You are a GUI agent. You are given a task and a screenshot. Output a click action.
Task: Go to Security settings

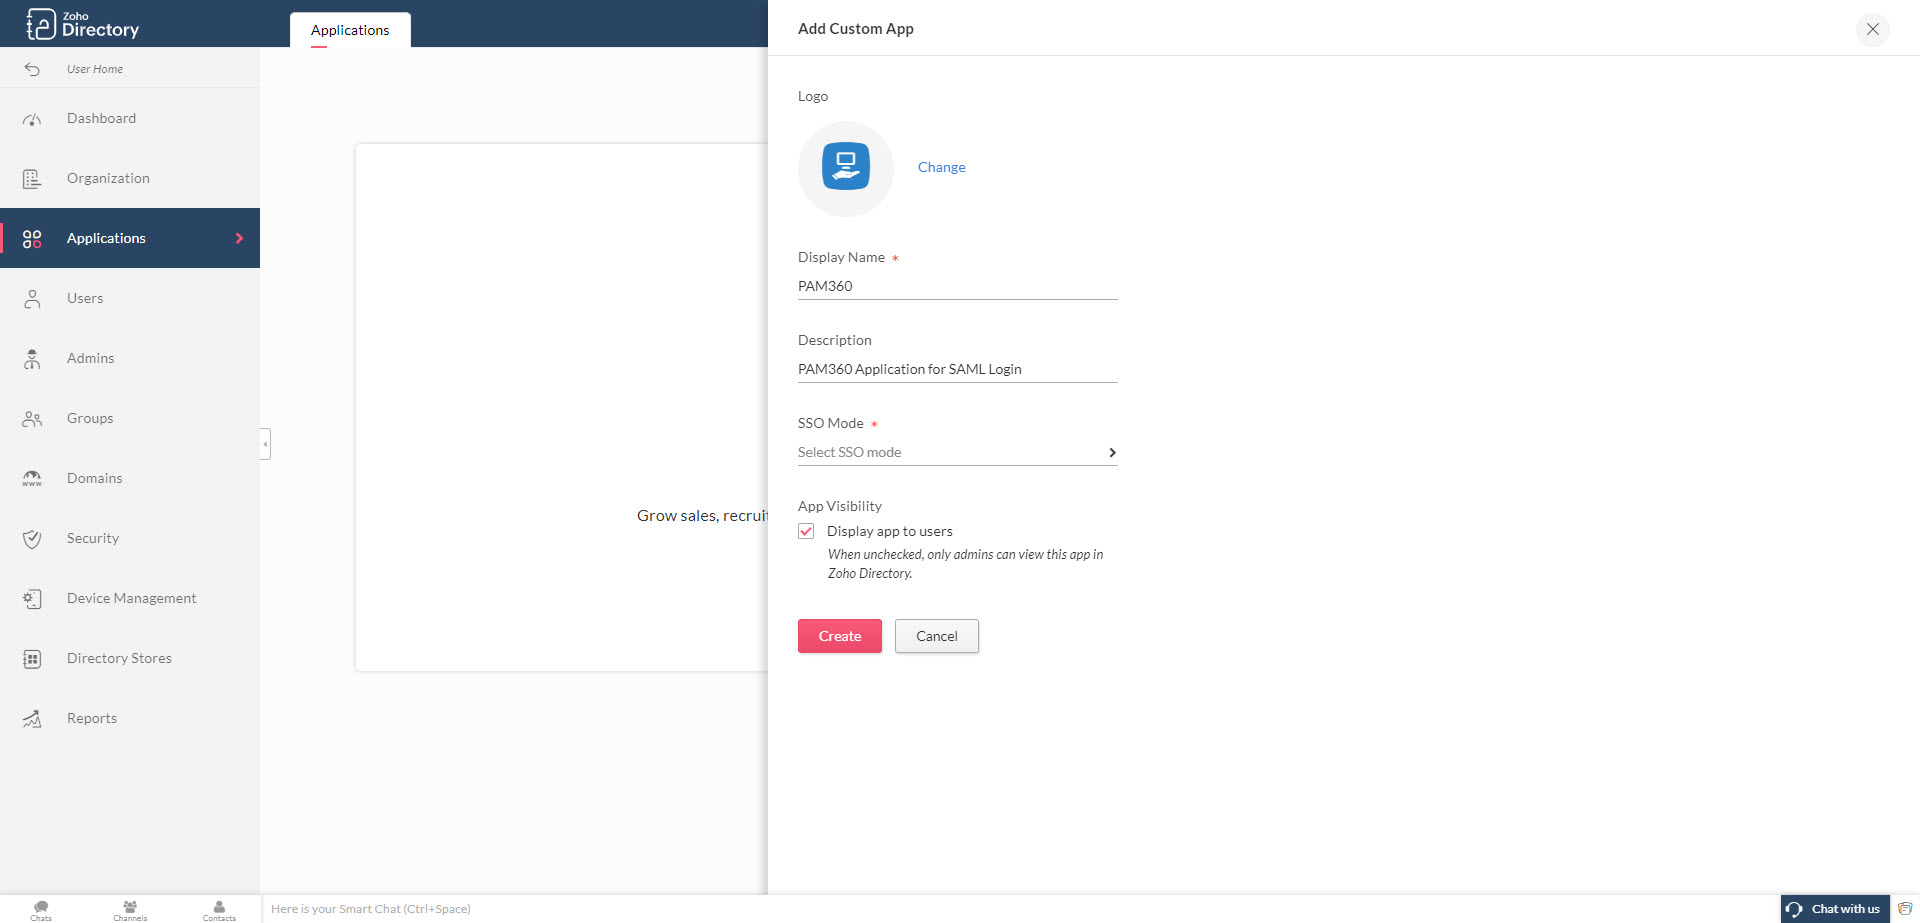click(130, 538)
